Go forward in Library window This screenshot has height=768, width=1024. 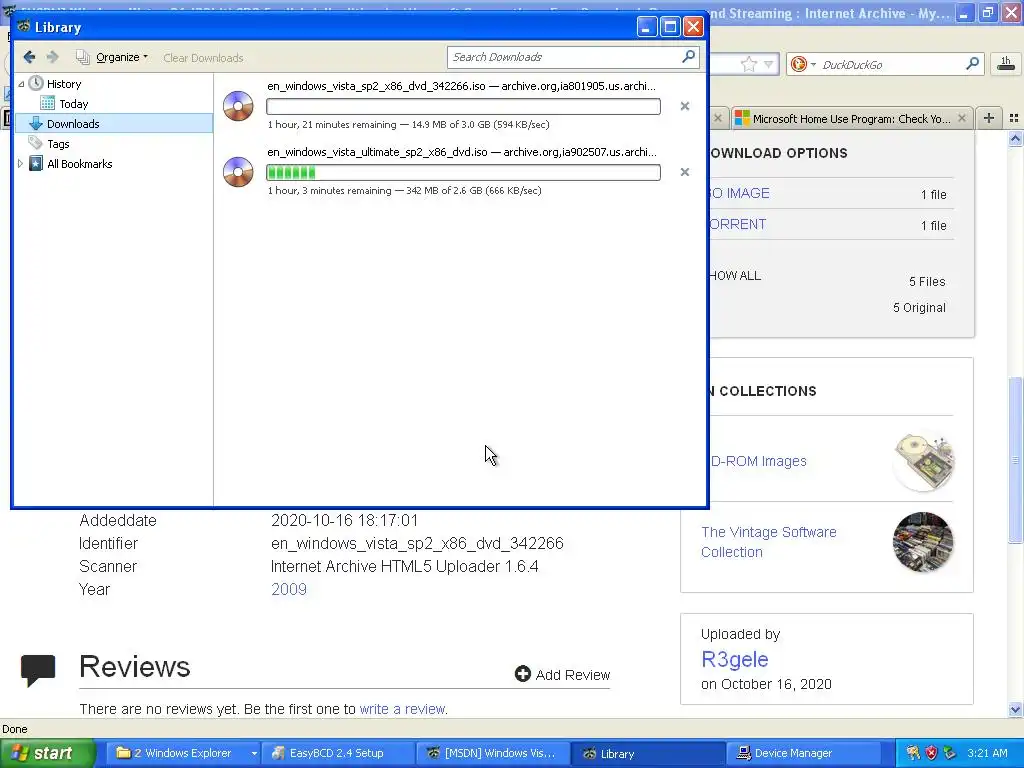pos(52,57)
